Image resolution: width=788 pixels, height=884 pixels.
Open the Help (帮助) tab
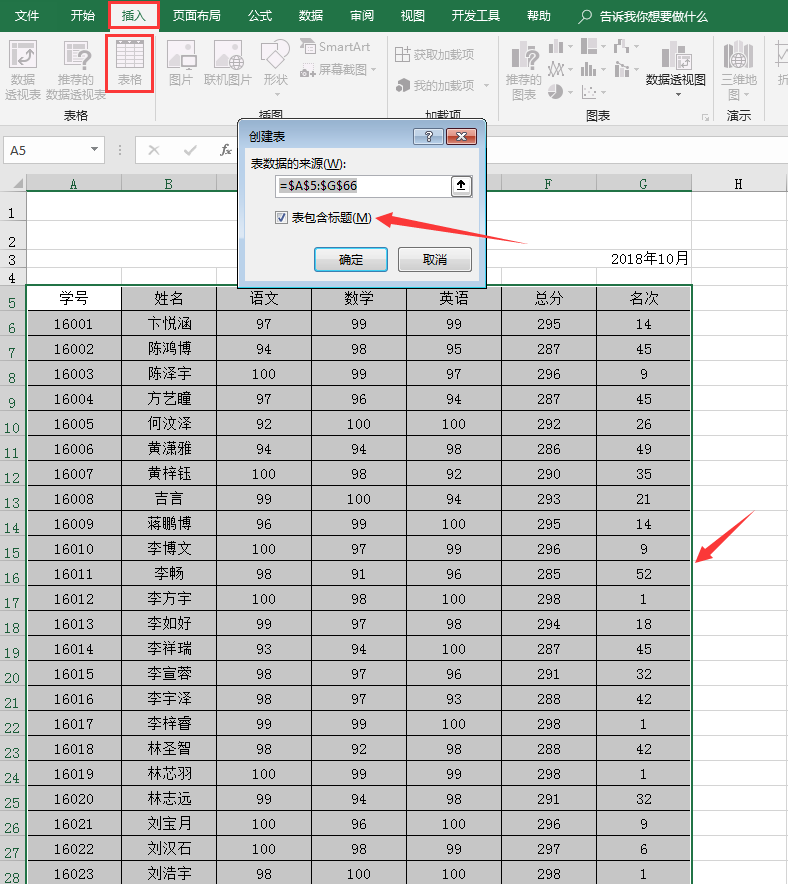click(x=538, y=16)
